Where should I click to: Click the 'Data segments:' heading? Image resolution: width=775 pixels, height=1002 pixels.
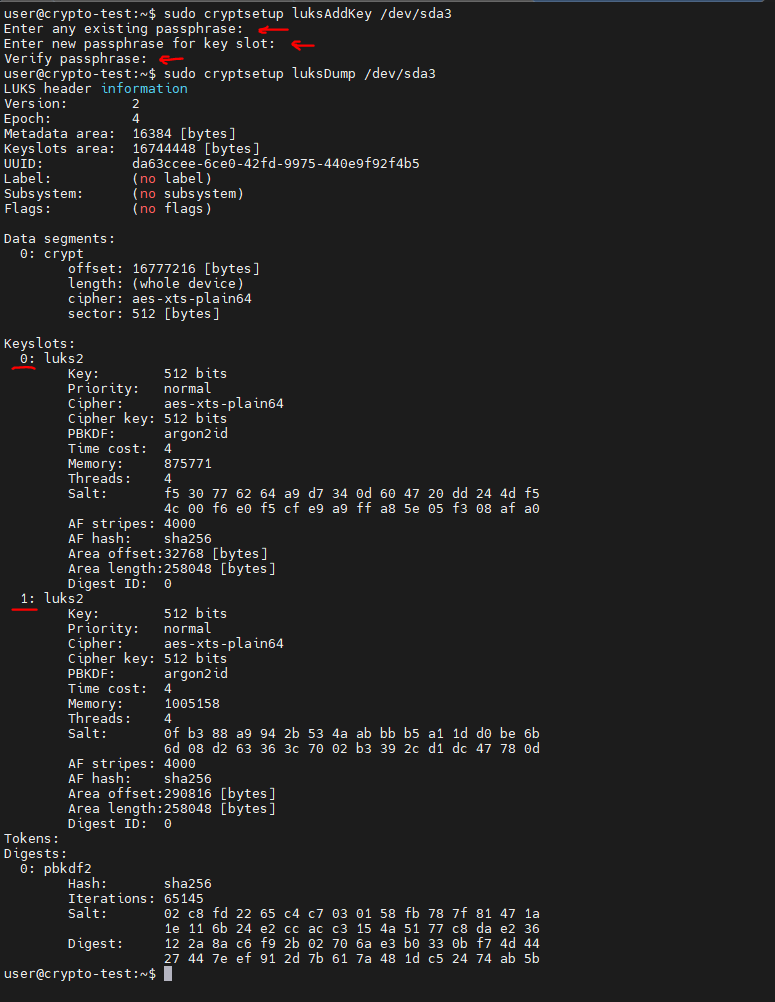pos(59,239)
